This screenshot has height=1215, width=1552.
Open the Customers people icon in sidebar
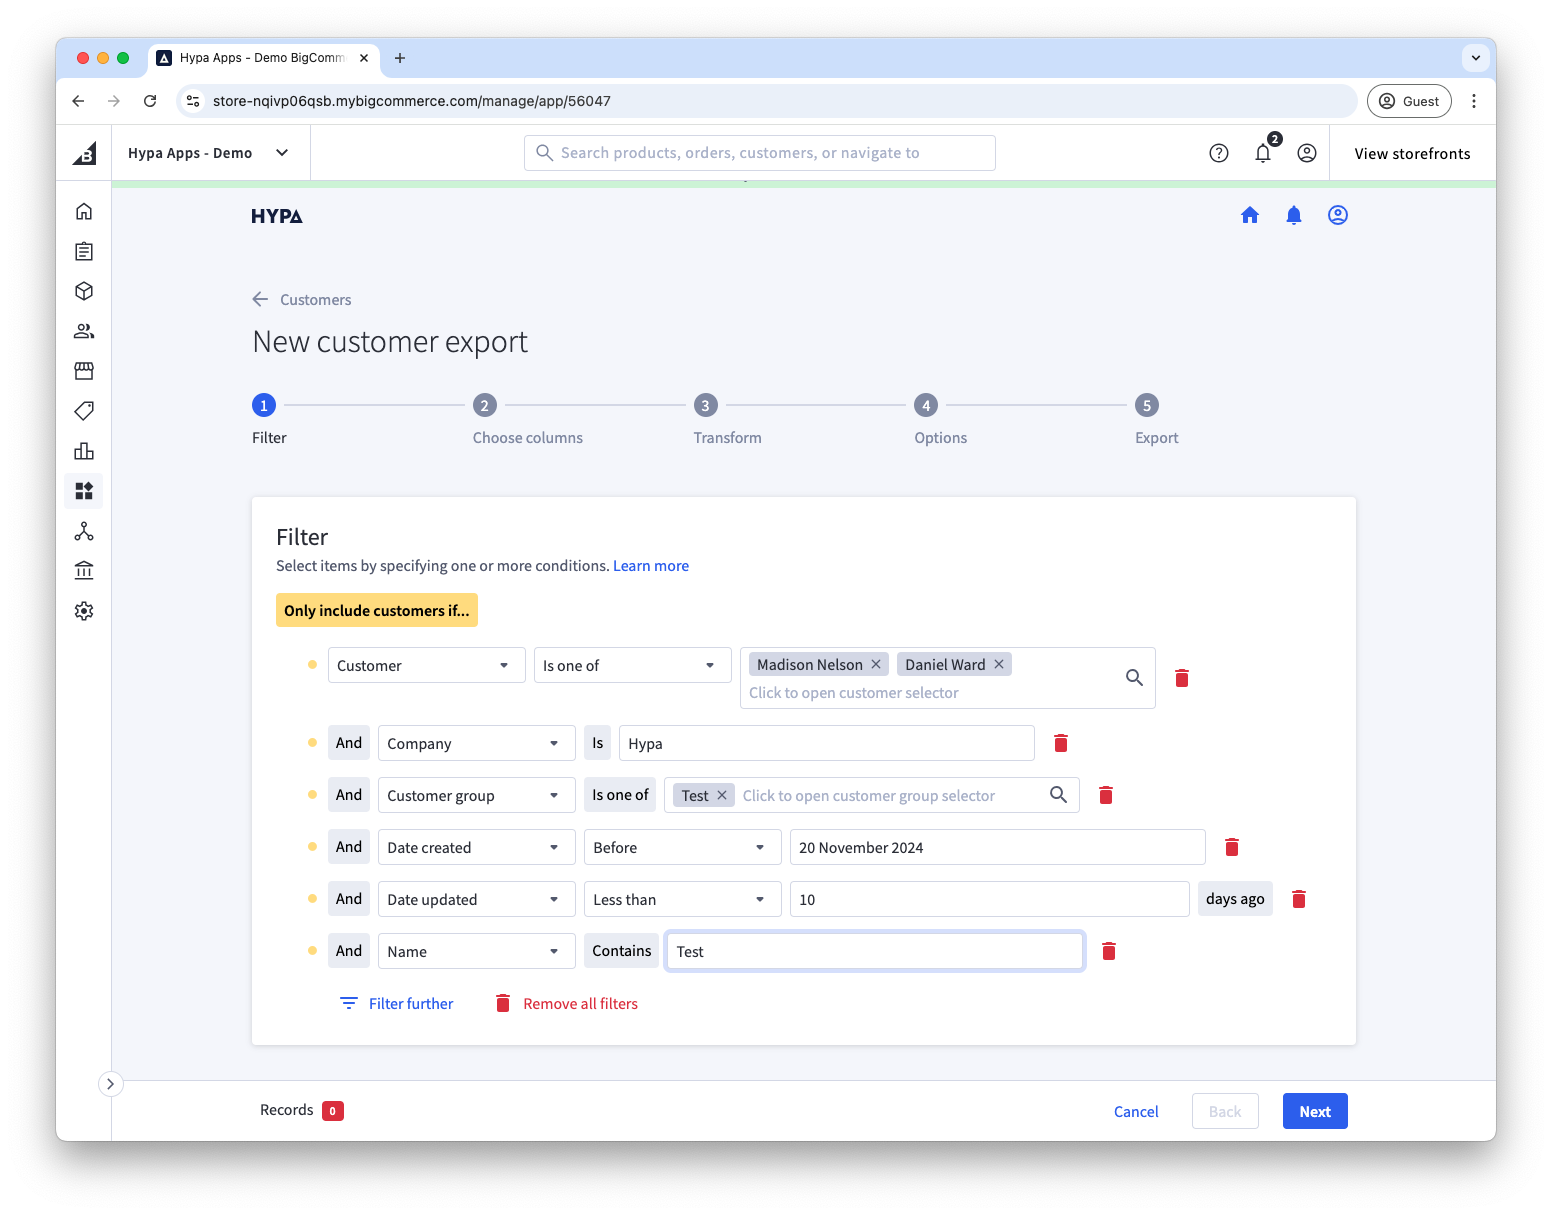84,331
